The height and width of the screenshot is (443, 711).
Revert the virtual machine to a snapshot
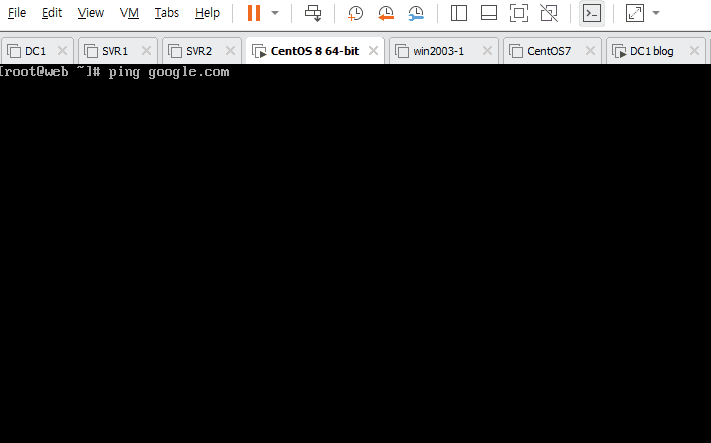click(386, 13)
